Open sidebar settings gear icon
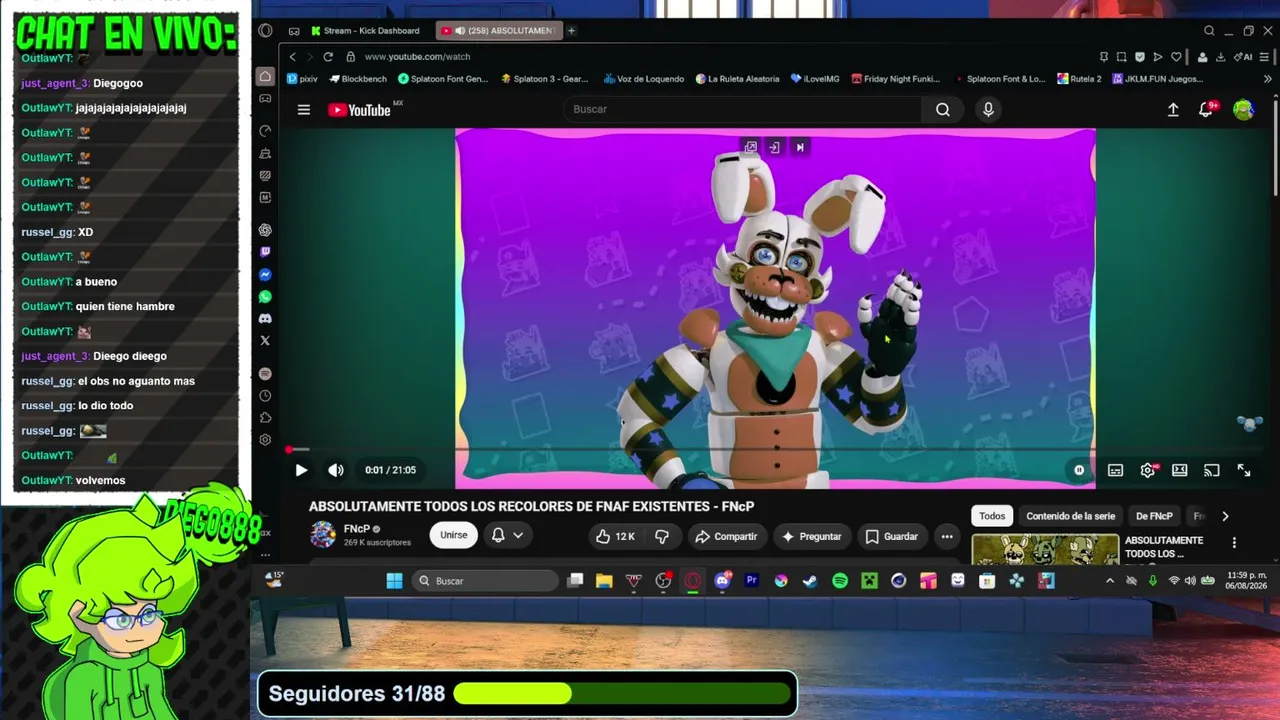Image resolution: width=1280 pixels, height=720 pixels. pyautogui.click(x=265, y=439)
